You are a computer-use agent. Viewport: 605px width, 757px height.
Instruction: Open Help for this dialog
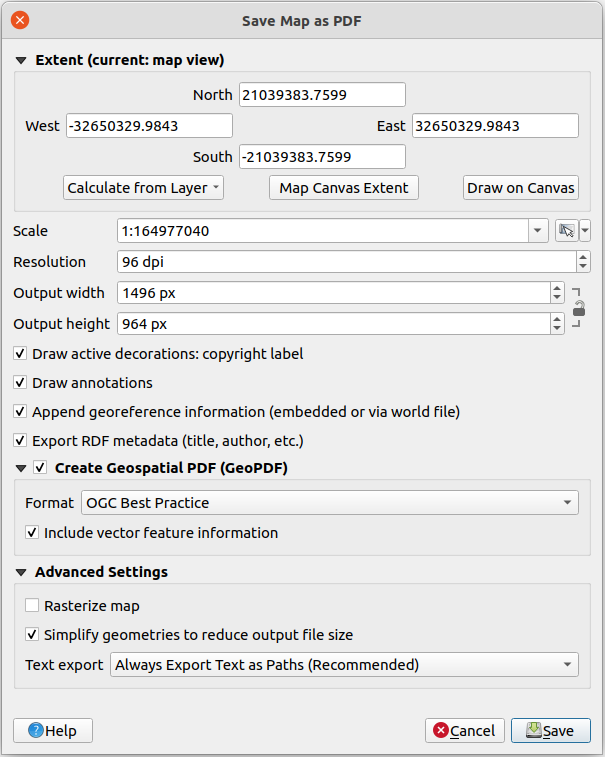[x=52, y=731]
